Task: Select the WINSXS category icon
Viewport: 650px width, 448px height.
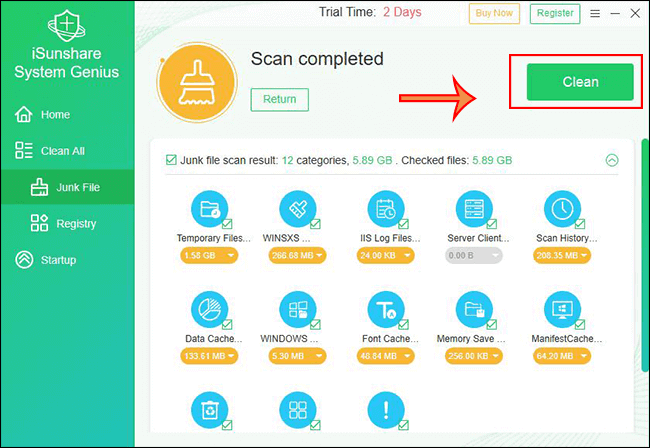Action: (297, 208)
